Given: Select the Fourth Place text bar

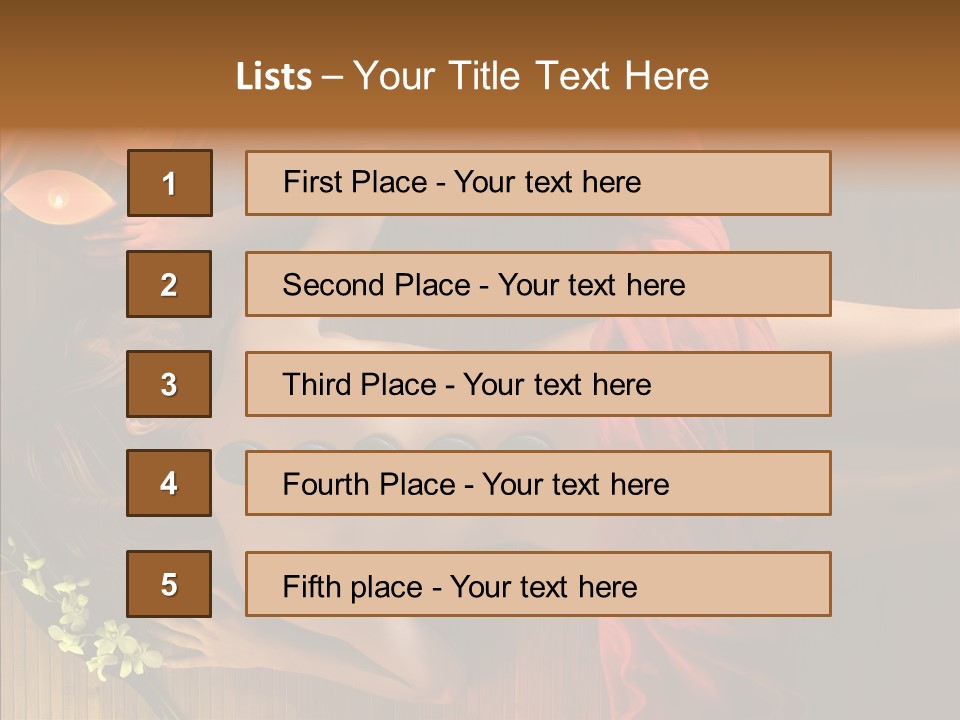Looking at the screenshot, I should [x=538, y=483].
